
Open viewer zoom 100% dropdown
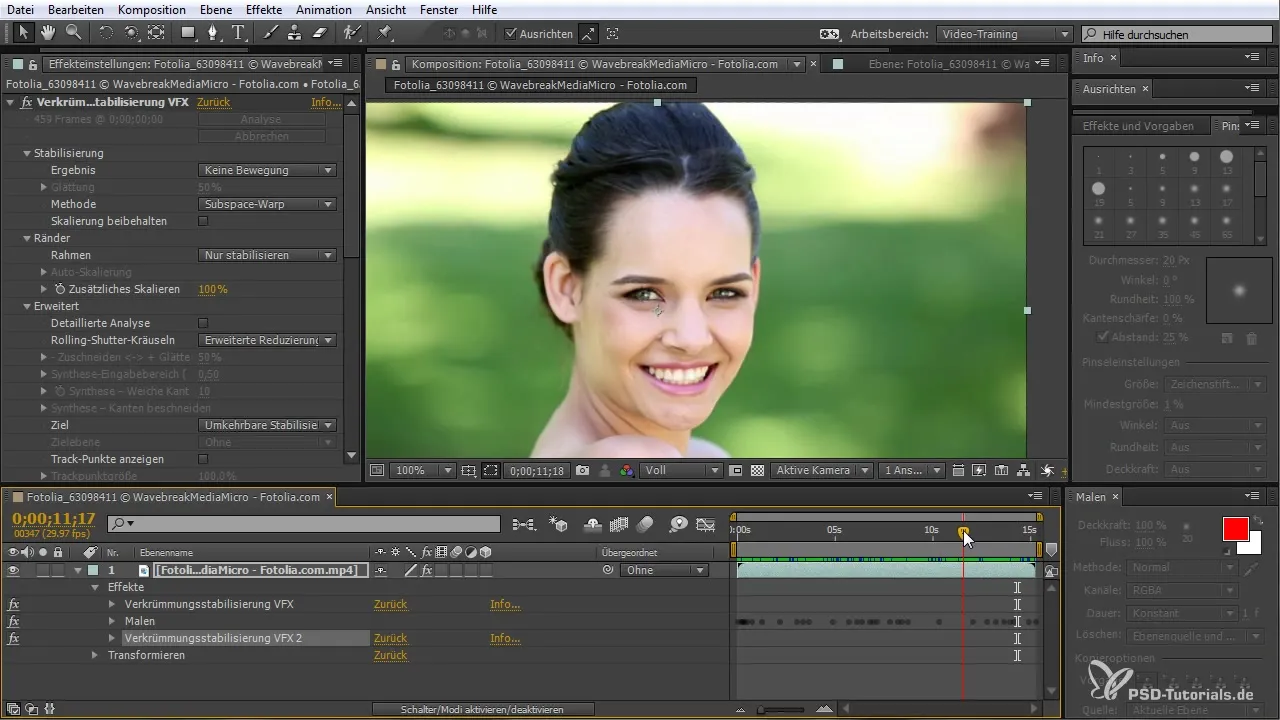tap(423, 470)
